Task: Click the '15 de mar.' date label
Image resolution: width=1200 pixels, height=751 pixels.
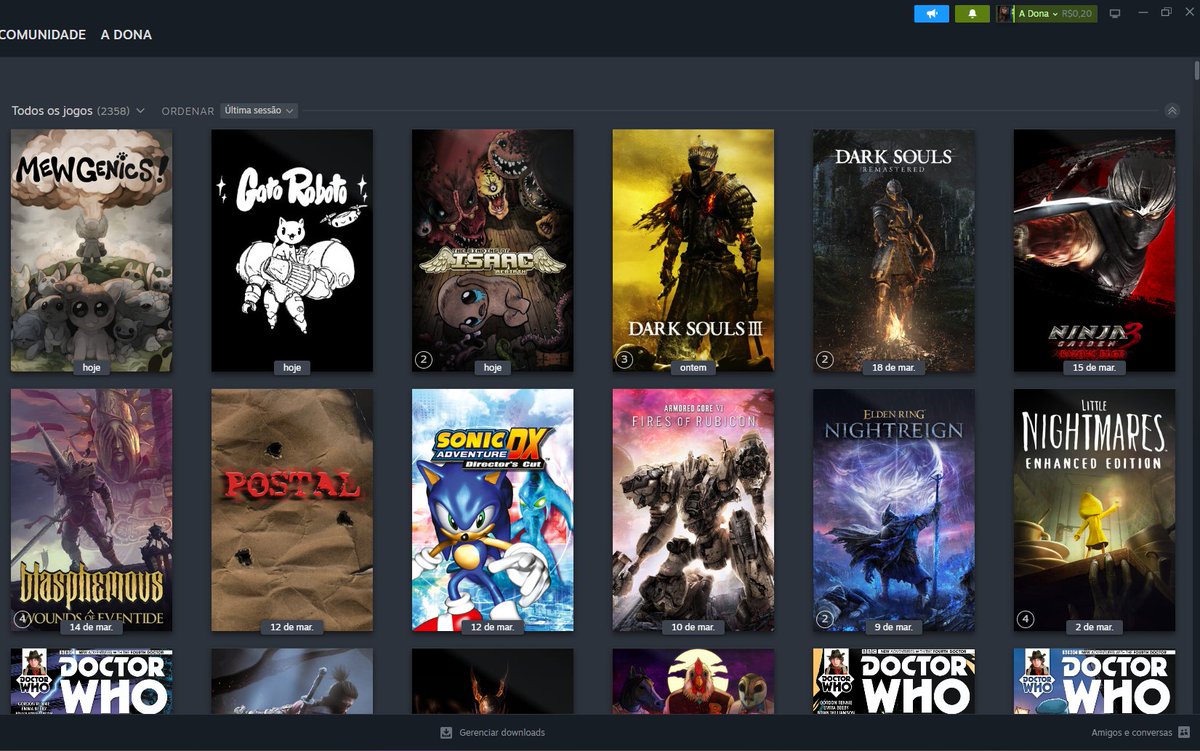Action: pyautogui.click(x=1094, y=368)
